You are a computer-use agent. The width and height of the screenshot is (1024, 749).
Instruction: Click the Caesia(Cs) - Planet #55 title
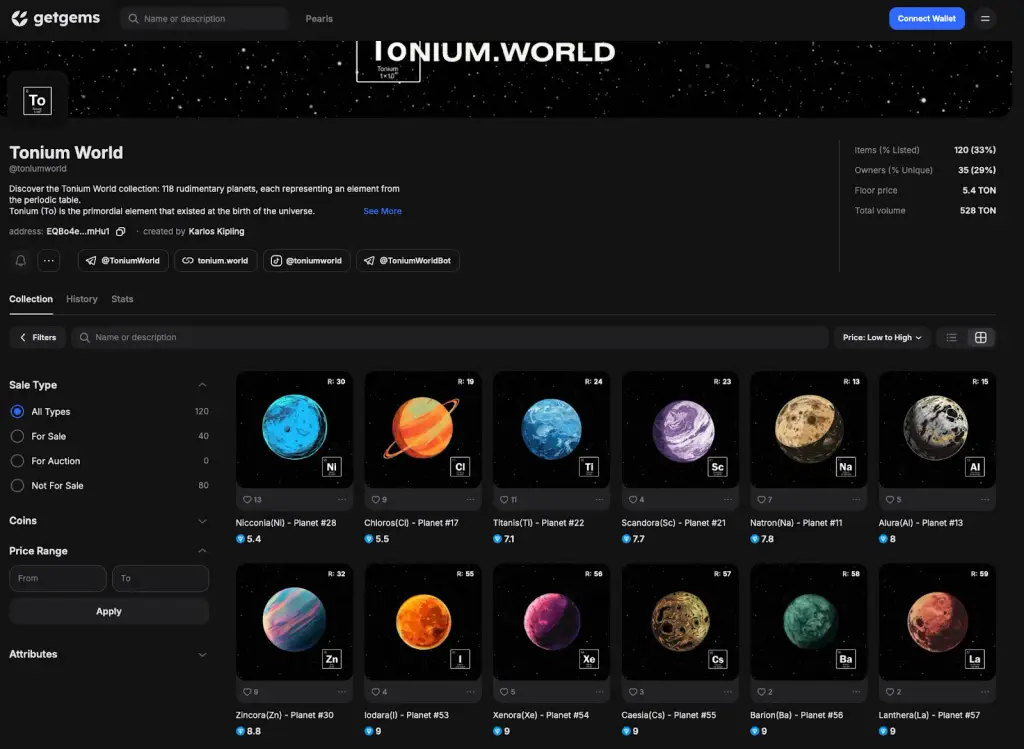coord(669,715)
